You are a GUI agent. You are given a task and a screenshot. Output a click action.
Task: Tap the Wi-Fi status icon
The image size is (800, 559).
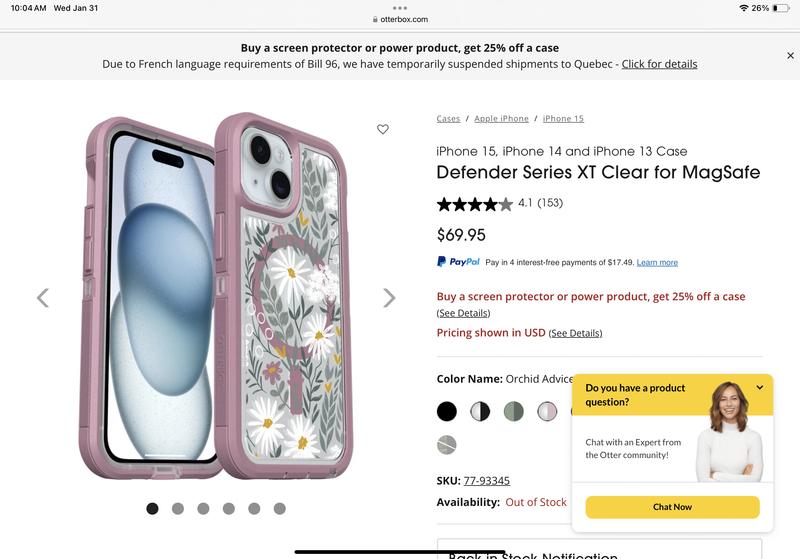click(744, 8)
